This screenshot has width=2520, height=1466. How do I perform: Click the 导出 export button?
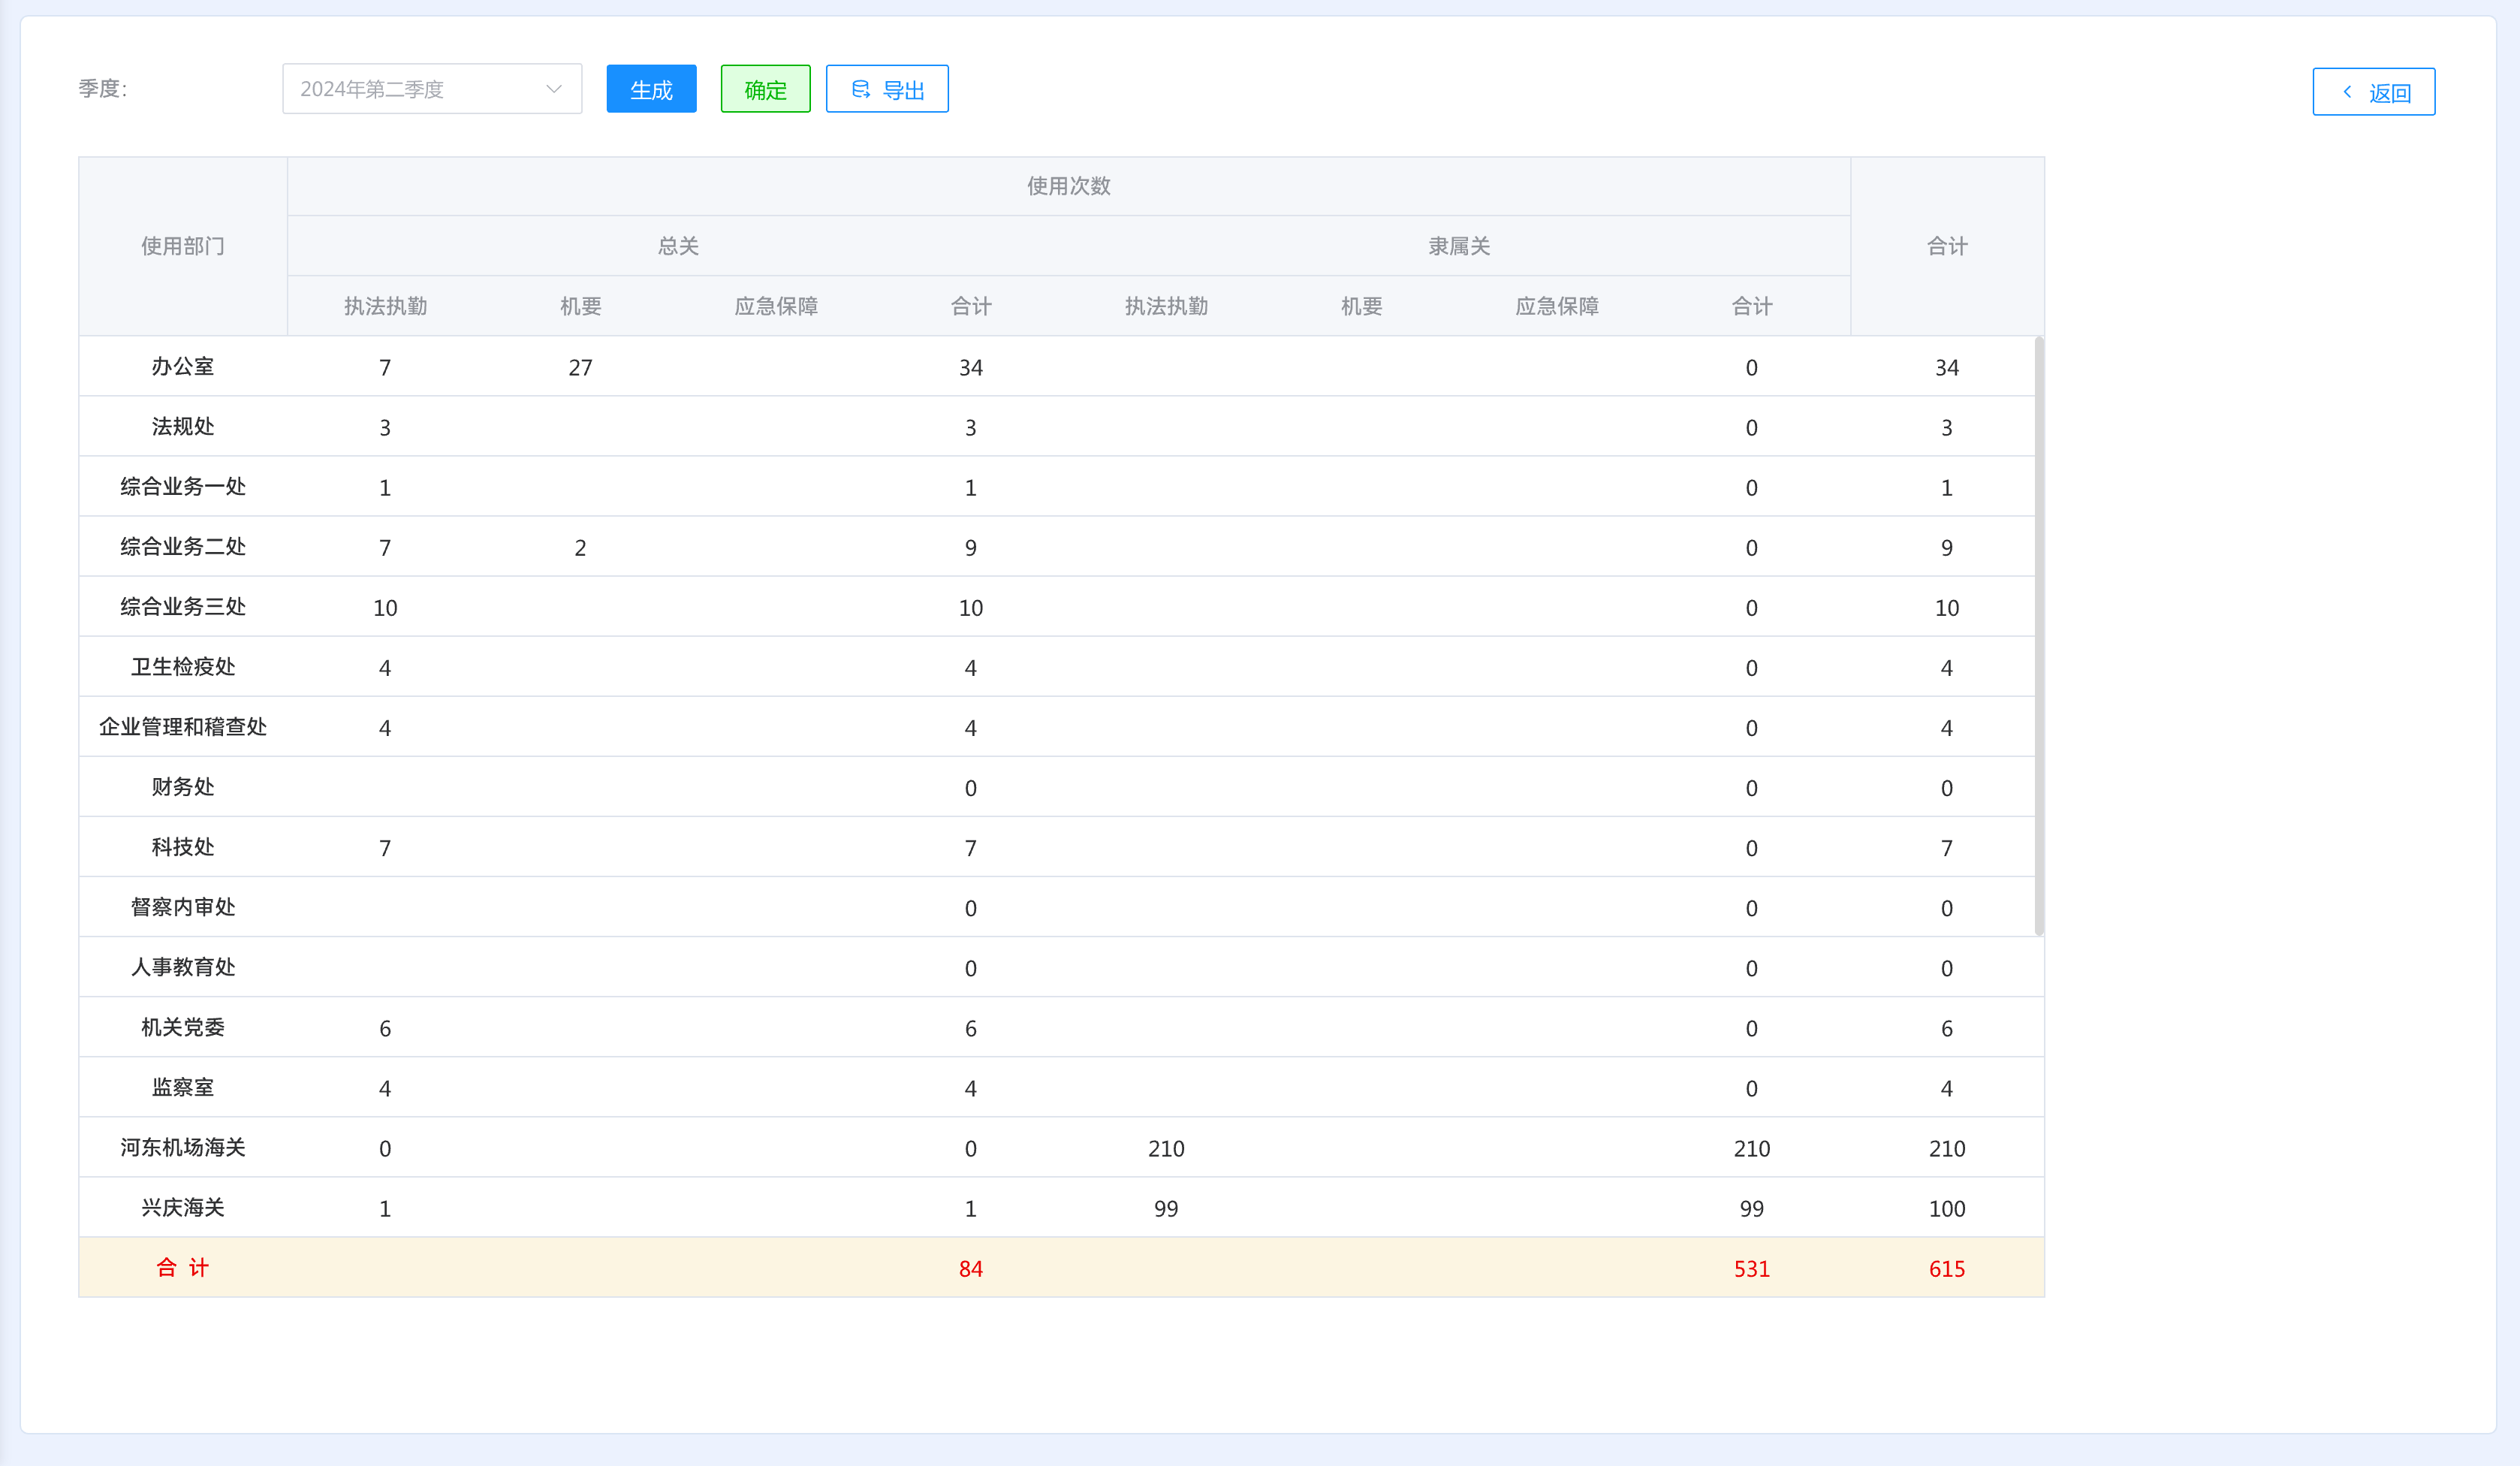pyautogui.click(x=887, y=90)
